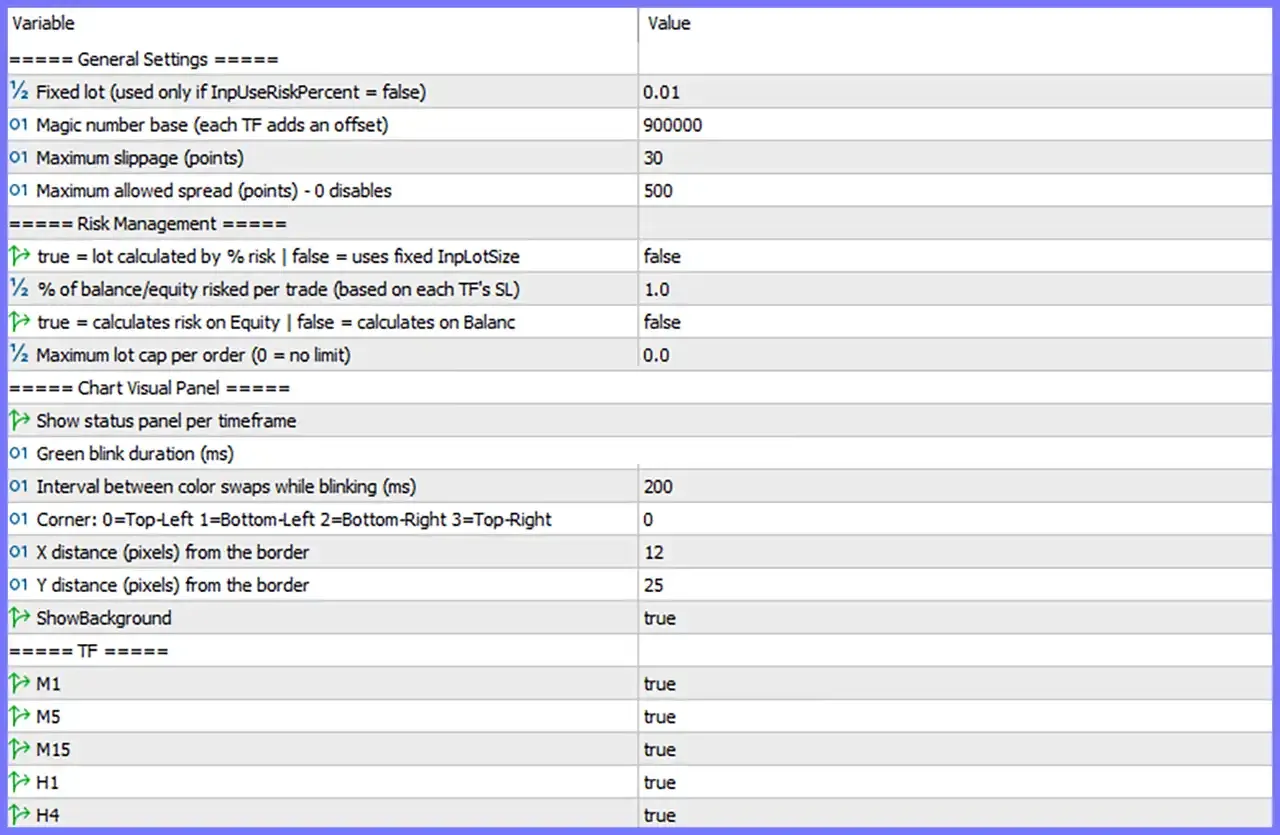This screenshot has width=1280, height=835.
Task: Select the TF section header row
Action: (x=640, y=651)
